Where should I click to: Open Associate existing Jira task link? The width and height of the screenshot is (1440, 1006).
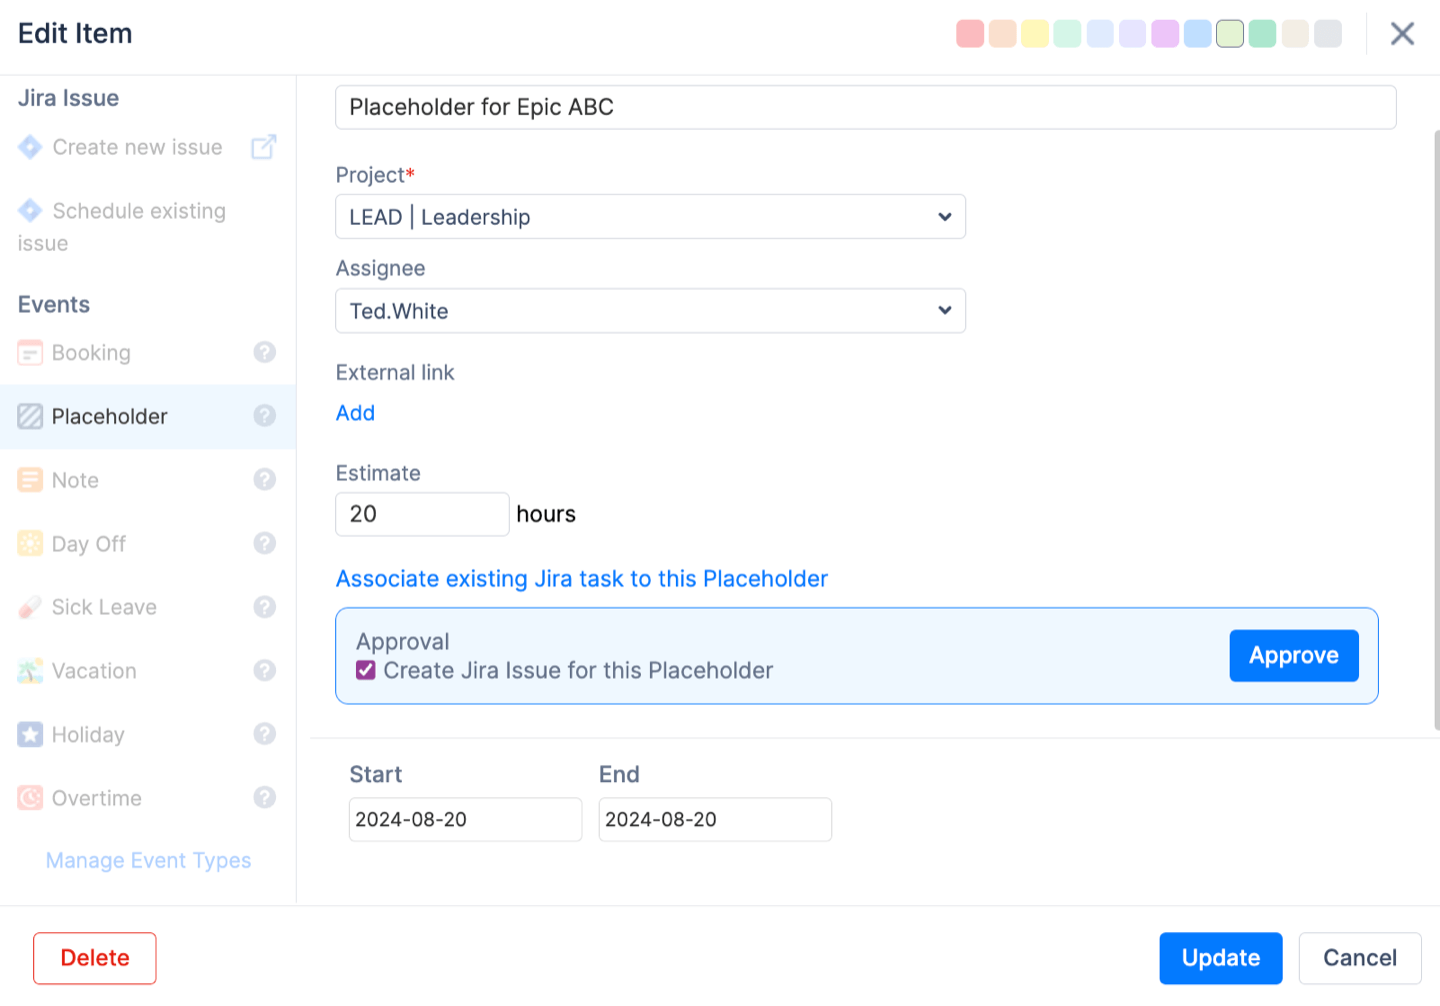point(581,579)
